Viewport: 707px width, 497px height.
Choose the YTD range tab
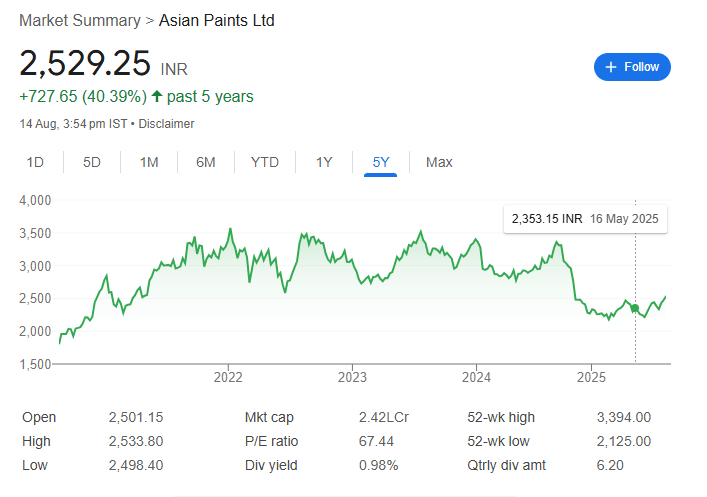click(x=265, y=162)
